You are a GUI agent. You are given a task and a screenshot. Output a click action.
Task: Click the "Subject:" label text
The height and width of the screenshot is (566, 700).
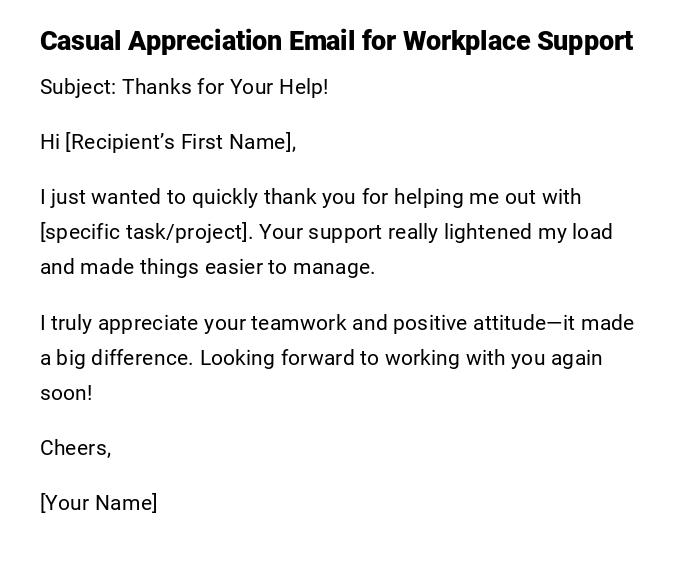pos(78,87)
